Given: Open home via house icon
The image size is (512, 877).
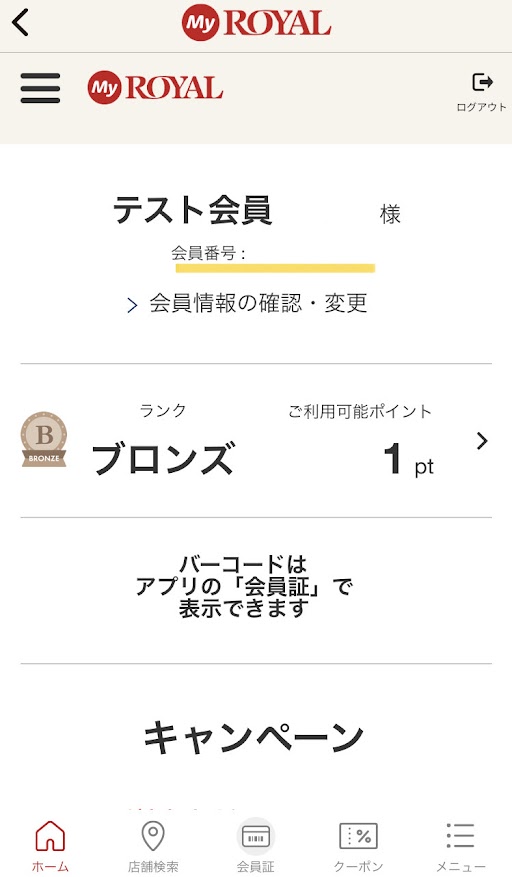Looking at the screenshot, I should [x=50, y=836].
